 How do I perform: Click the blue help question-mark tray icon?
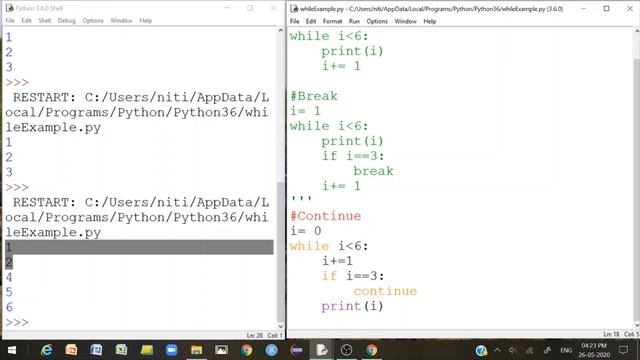click(481, 350)
